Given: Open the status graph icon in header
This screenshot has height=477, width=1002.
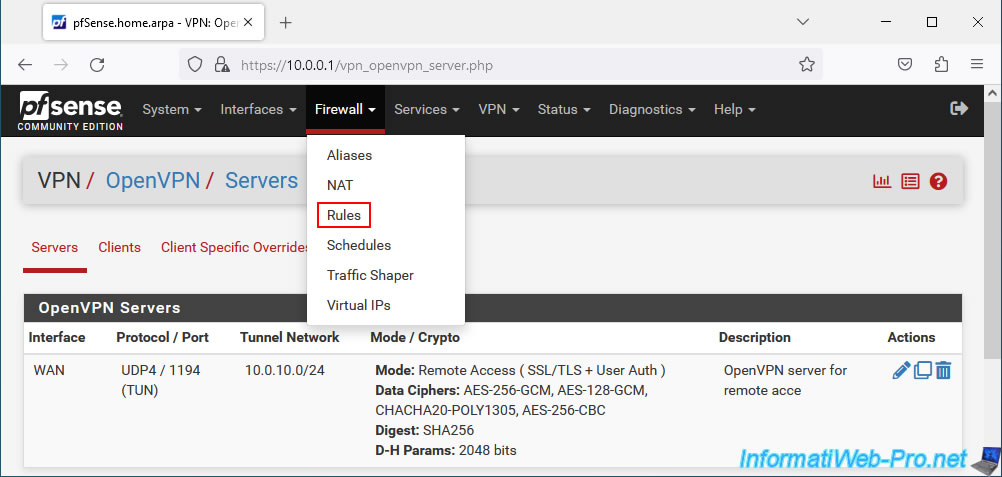Looking at the screenshot, I should pyautogui.click(x=882, y=182).
